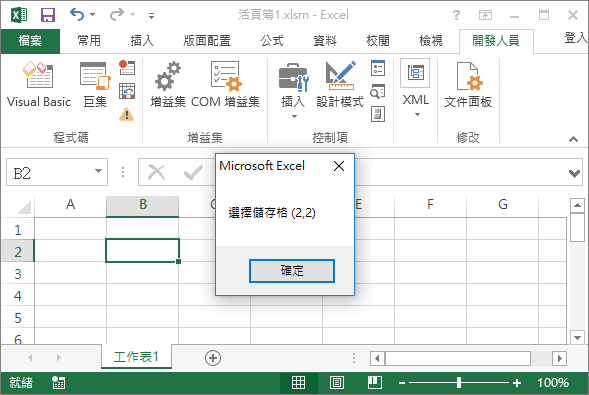Select column F header
The height and width of the screenshot is (395, 589).
(430, 205)
